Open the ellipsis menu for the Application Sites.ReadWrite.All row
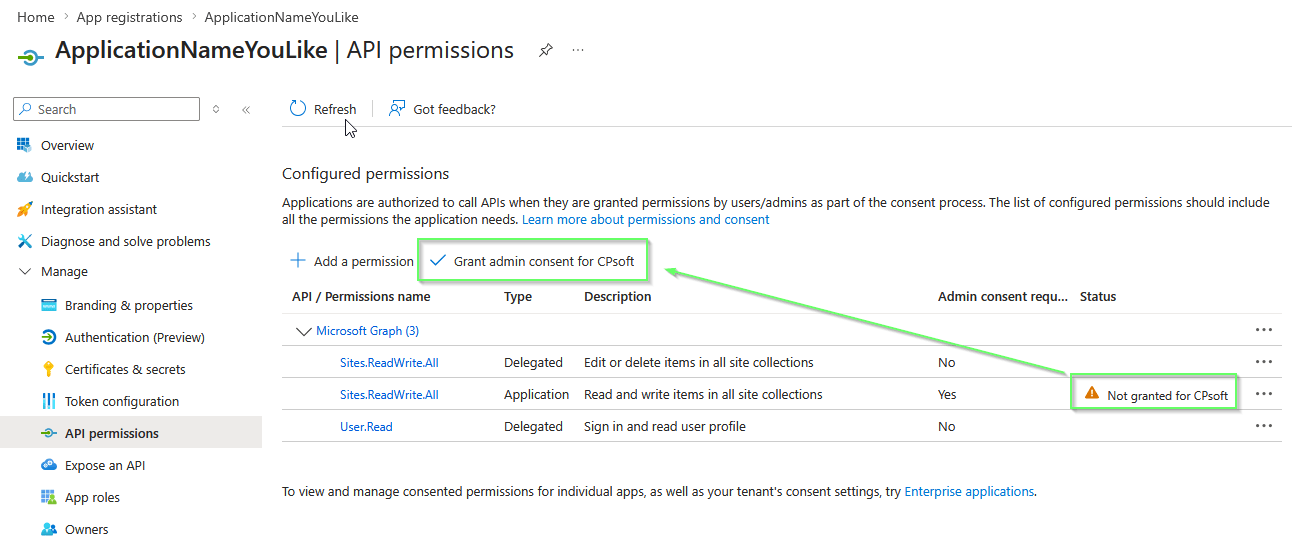The width and height of the screenshot is (1292, 549). click(1264, 394)
